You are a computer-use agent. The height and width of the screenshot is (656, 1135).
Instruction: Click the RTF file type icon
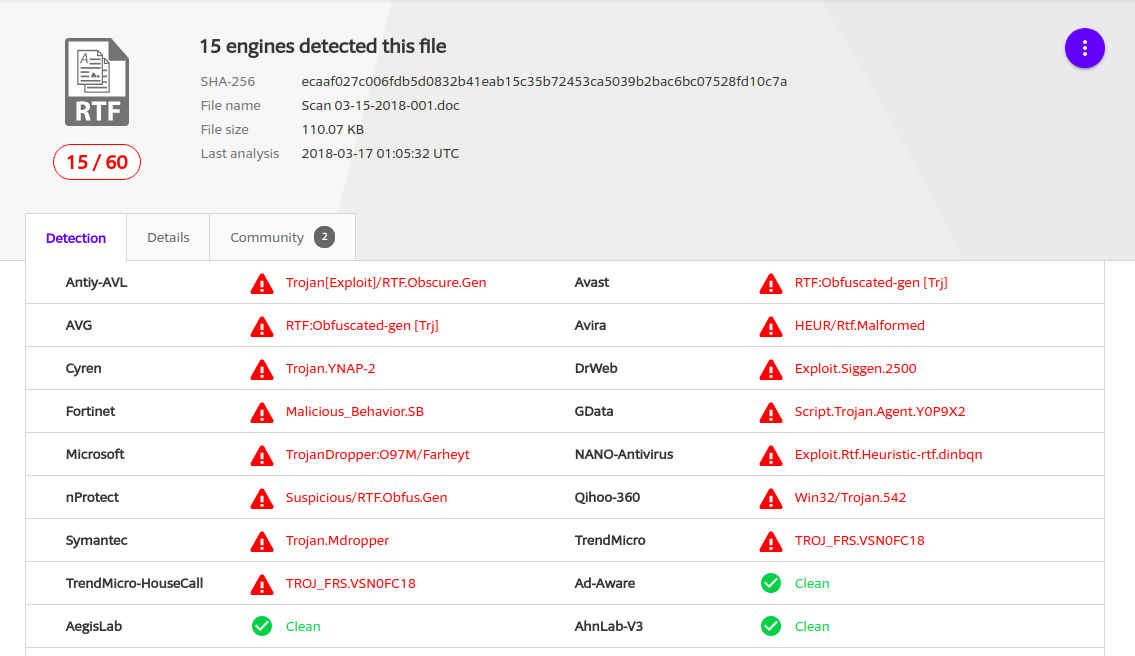[97, 82]
